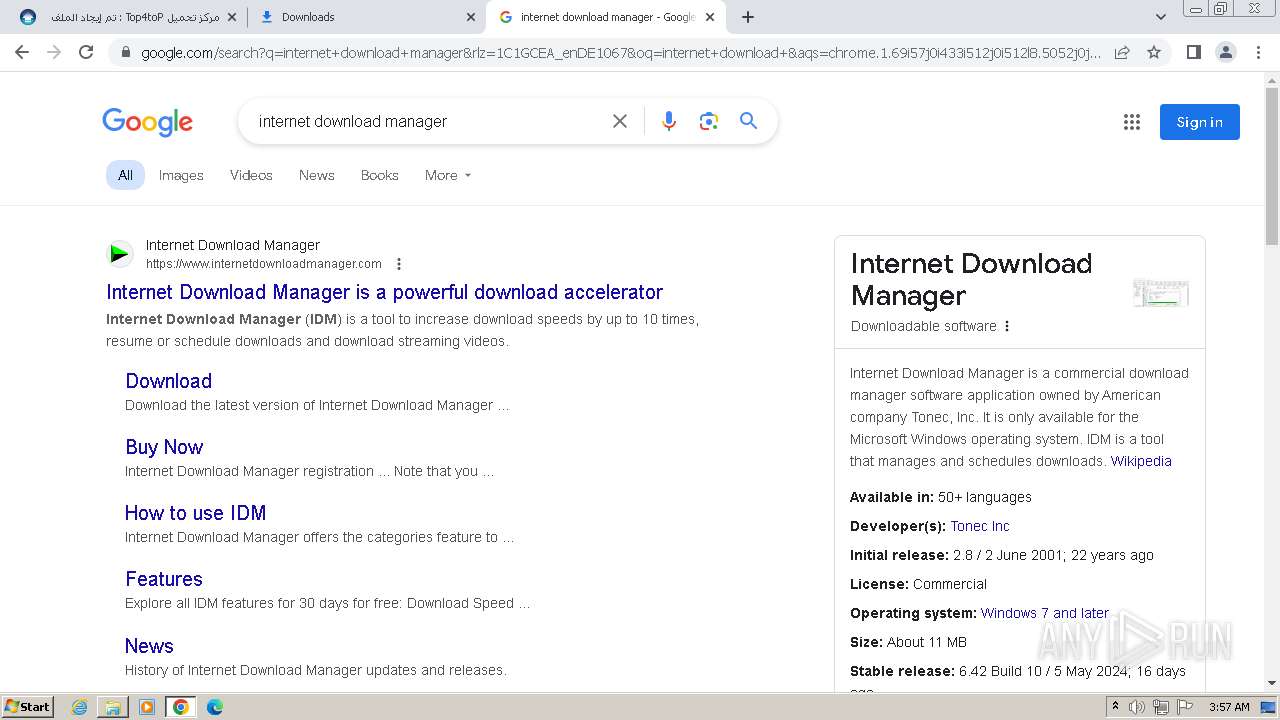Screen dimensions: 1280x720
Task: Open the Tonec Inc developer link
Action: pos(980,526)
